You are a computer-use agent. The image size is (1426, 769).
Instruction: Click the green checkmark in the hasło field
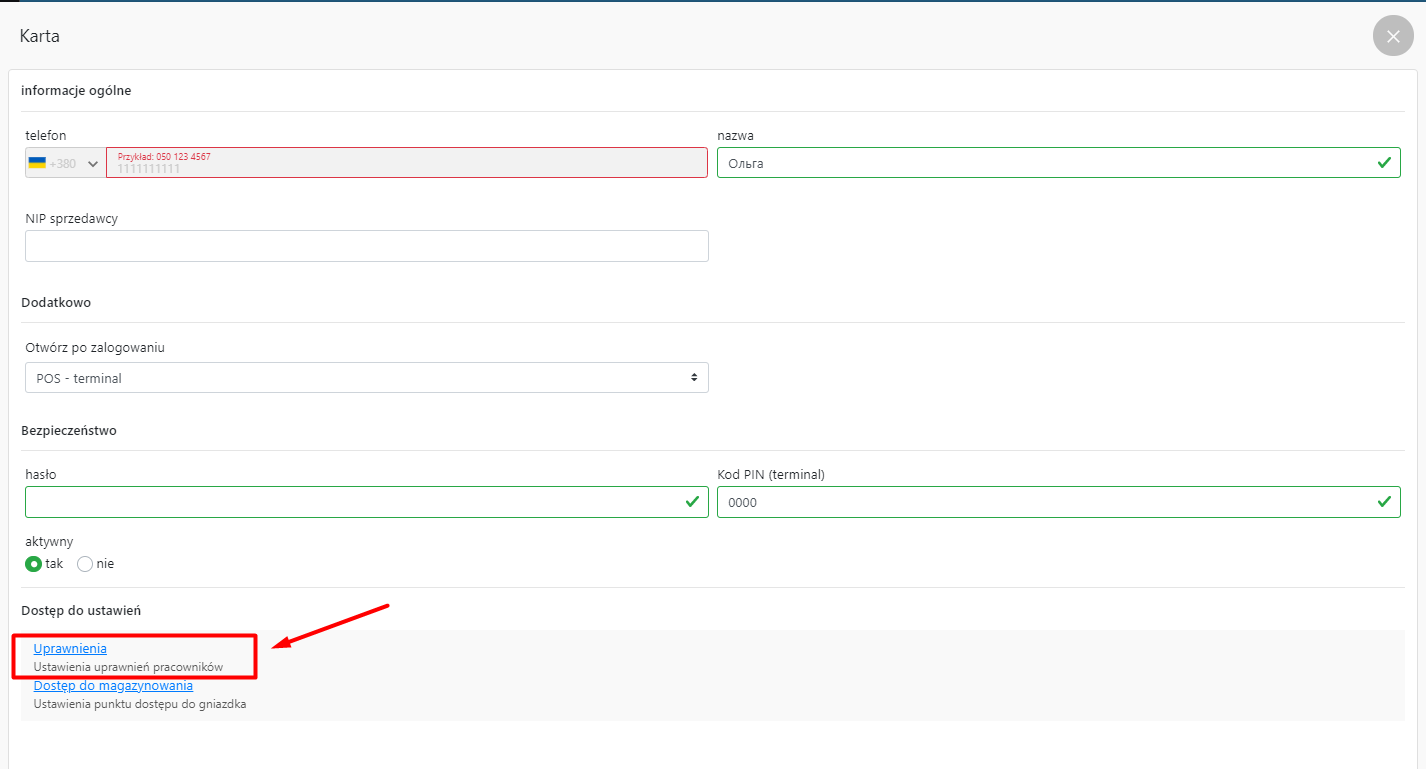(x=692, y=502)
